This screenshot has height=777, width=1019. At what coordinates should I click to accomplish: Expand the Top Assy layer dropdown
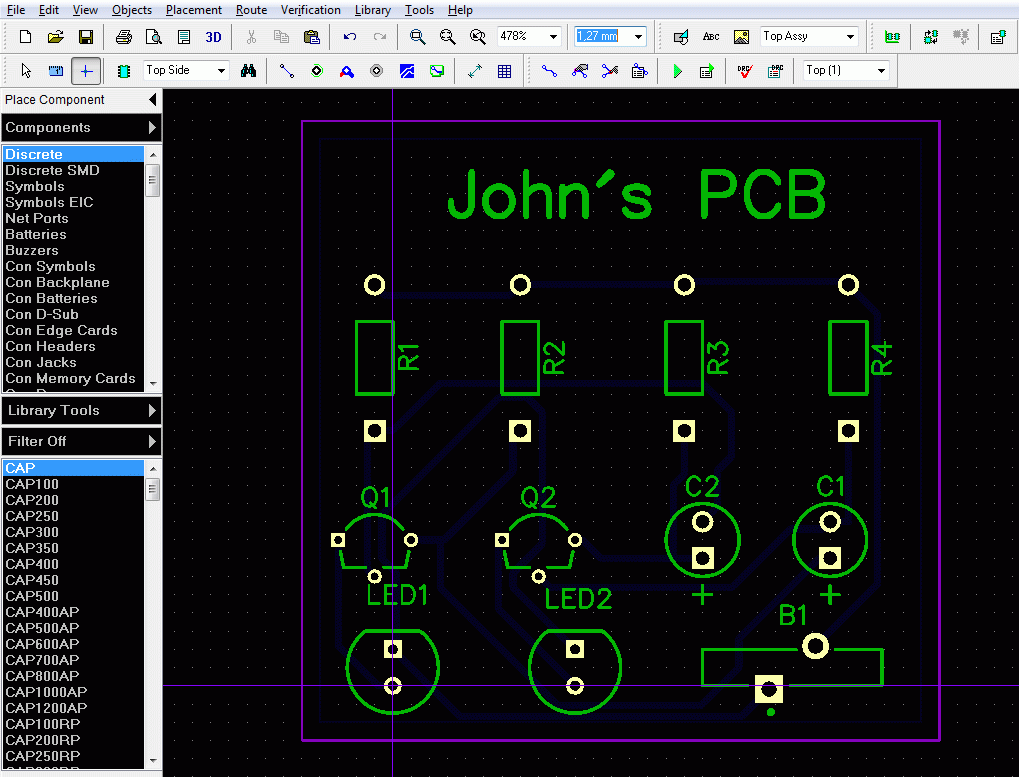click(850, 36)
